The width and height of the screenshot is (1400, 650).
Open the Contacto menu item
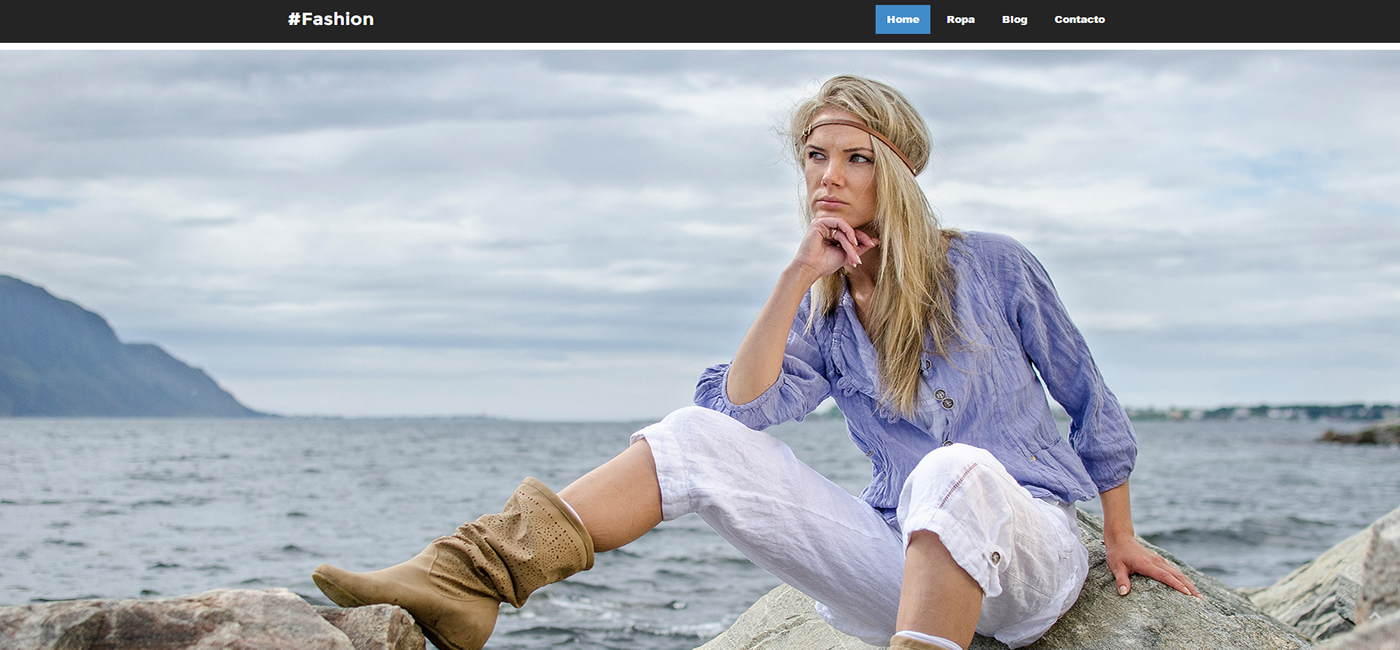click(1079, 19)
